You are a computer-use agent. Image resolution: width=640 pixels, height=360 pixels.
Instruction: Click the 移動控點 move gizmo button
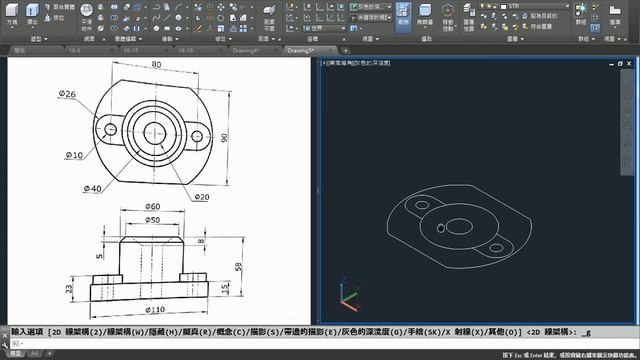pyautogui.click(x=448, y=17)
